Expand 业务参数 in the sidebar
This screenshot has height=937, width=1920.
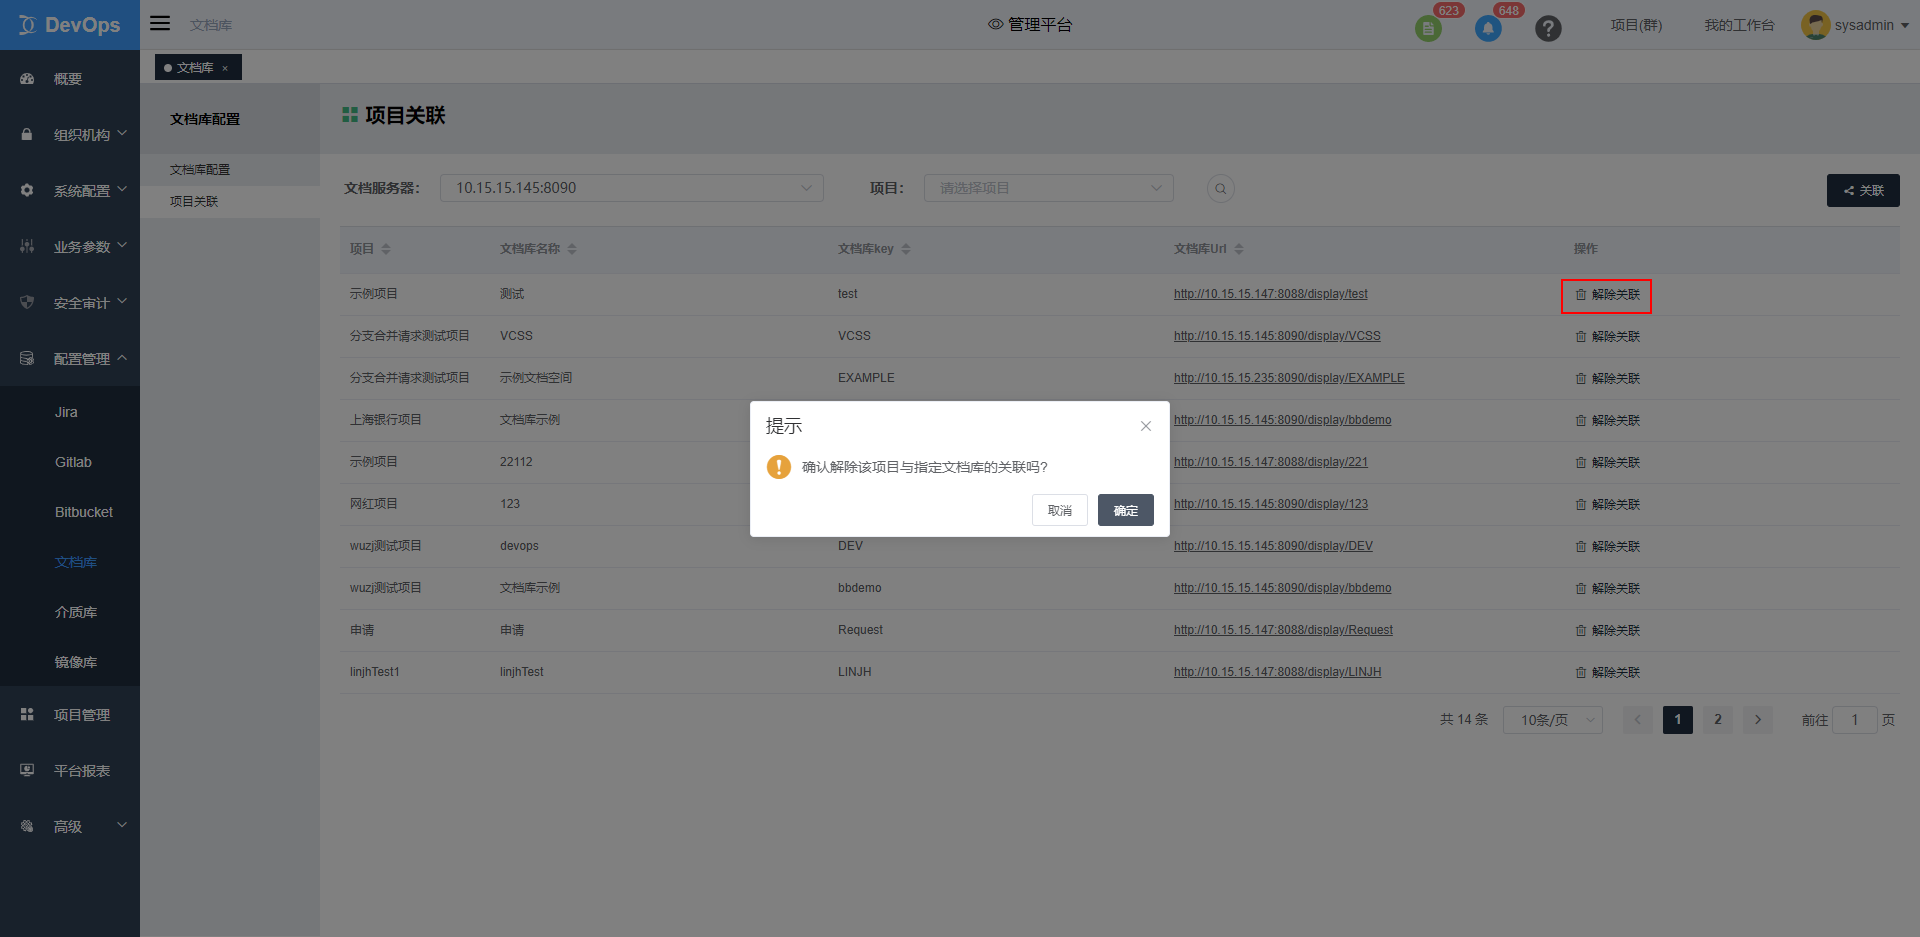click(x=70, y=247)
